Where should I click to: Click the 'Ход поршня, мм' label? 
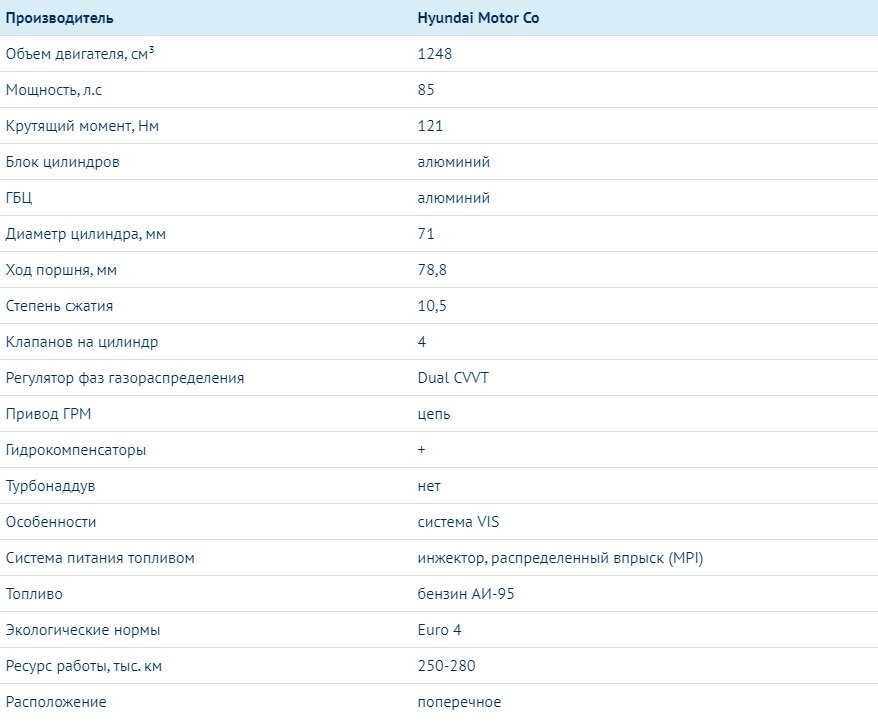coord(61,270)
